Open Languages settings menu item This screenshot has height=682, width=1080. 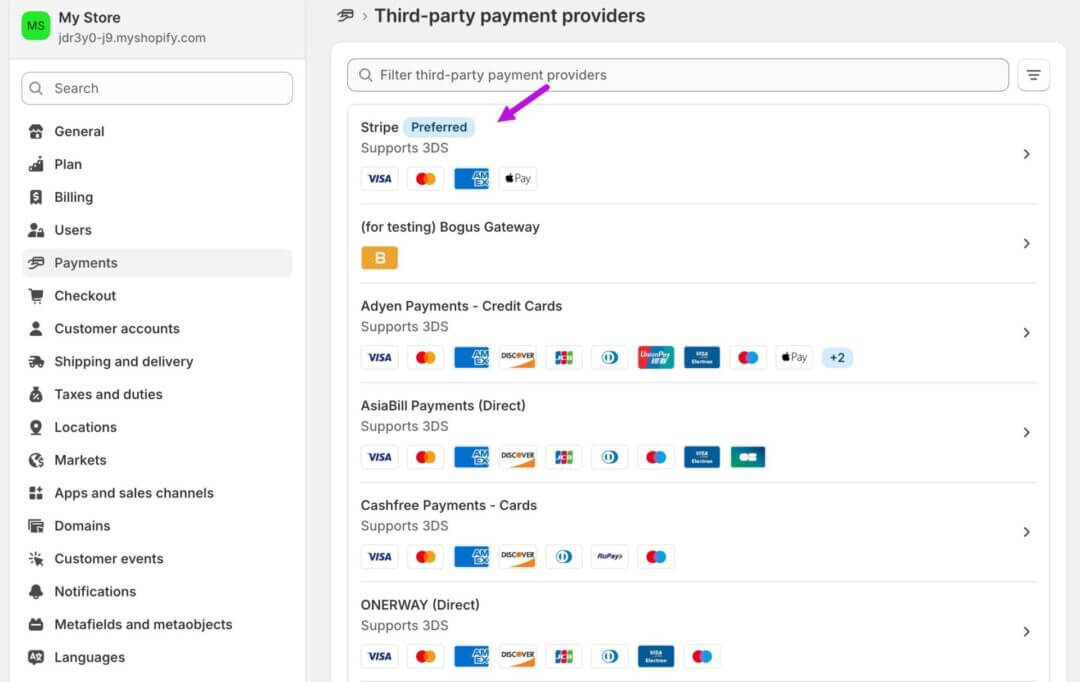click(157, 658)
